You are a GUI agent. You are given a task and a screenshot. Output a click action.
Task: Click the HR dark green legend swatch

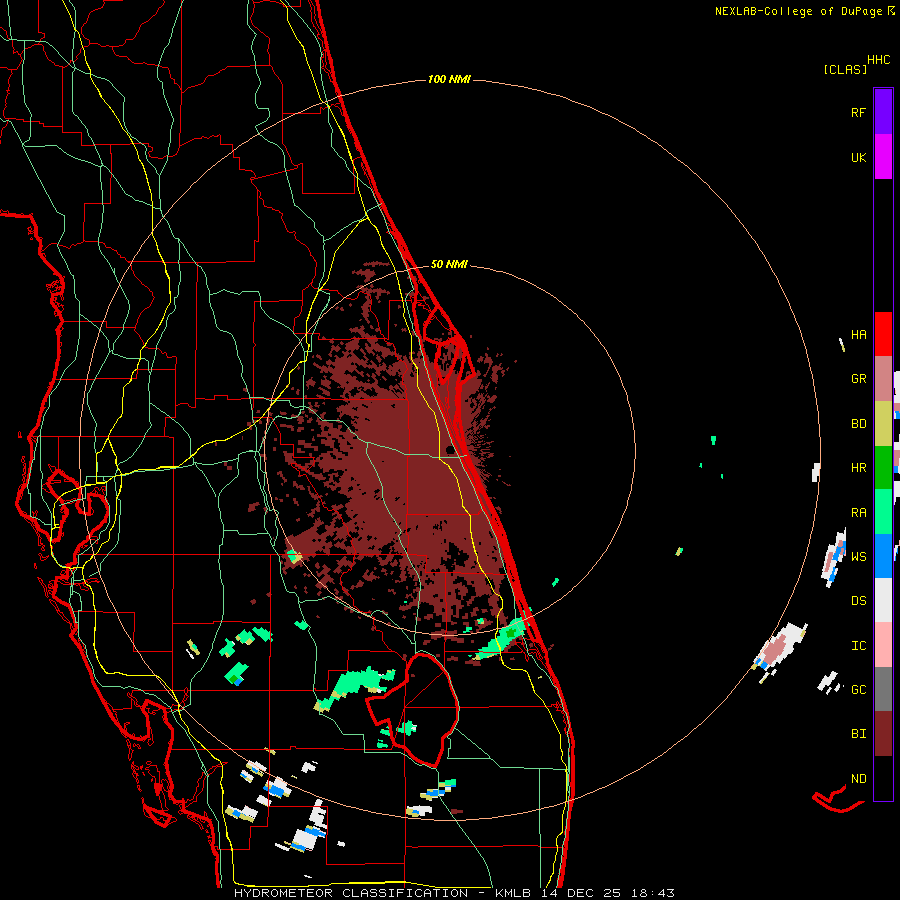point(883,468)
